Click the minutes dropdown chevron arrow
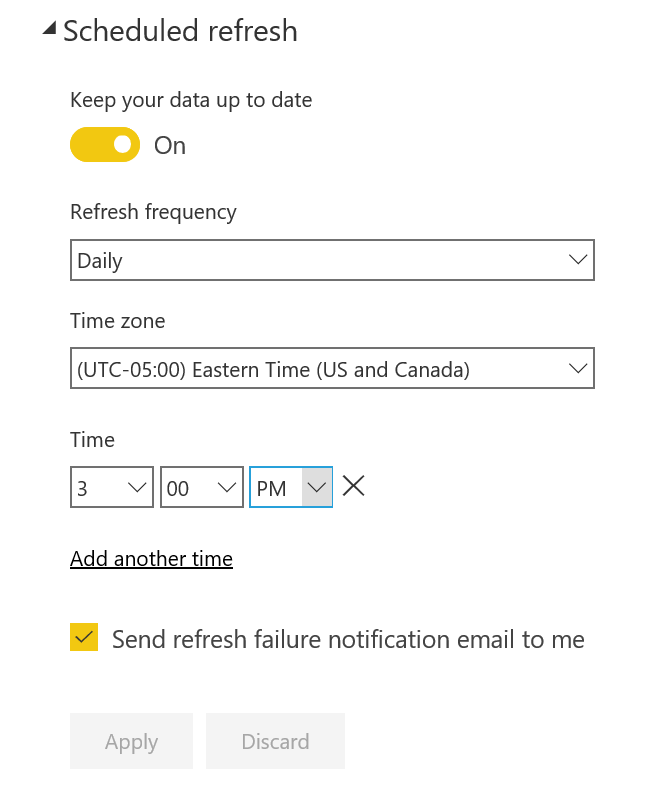Image resolution: width=650 pixels, height=799 pixels. (x=227, y=488)
